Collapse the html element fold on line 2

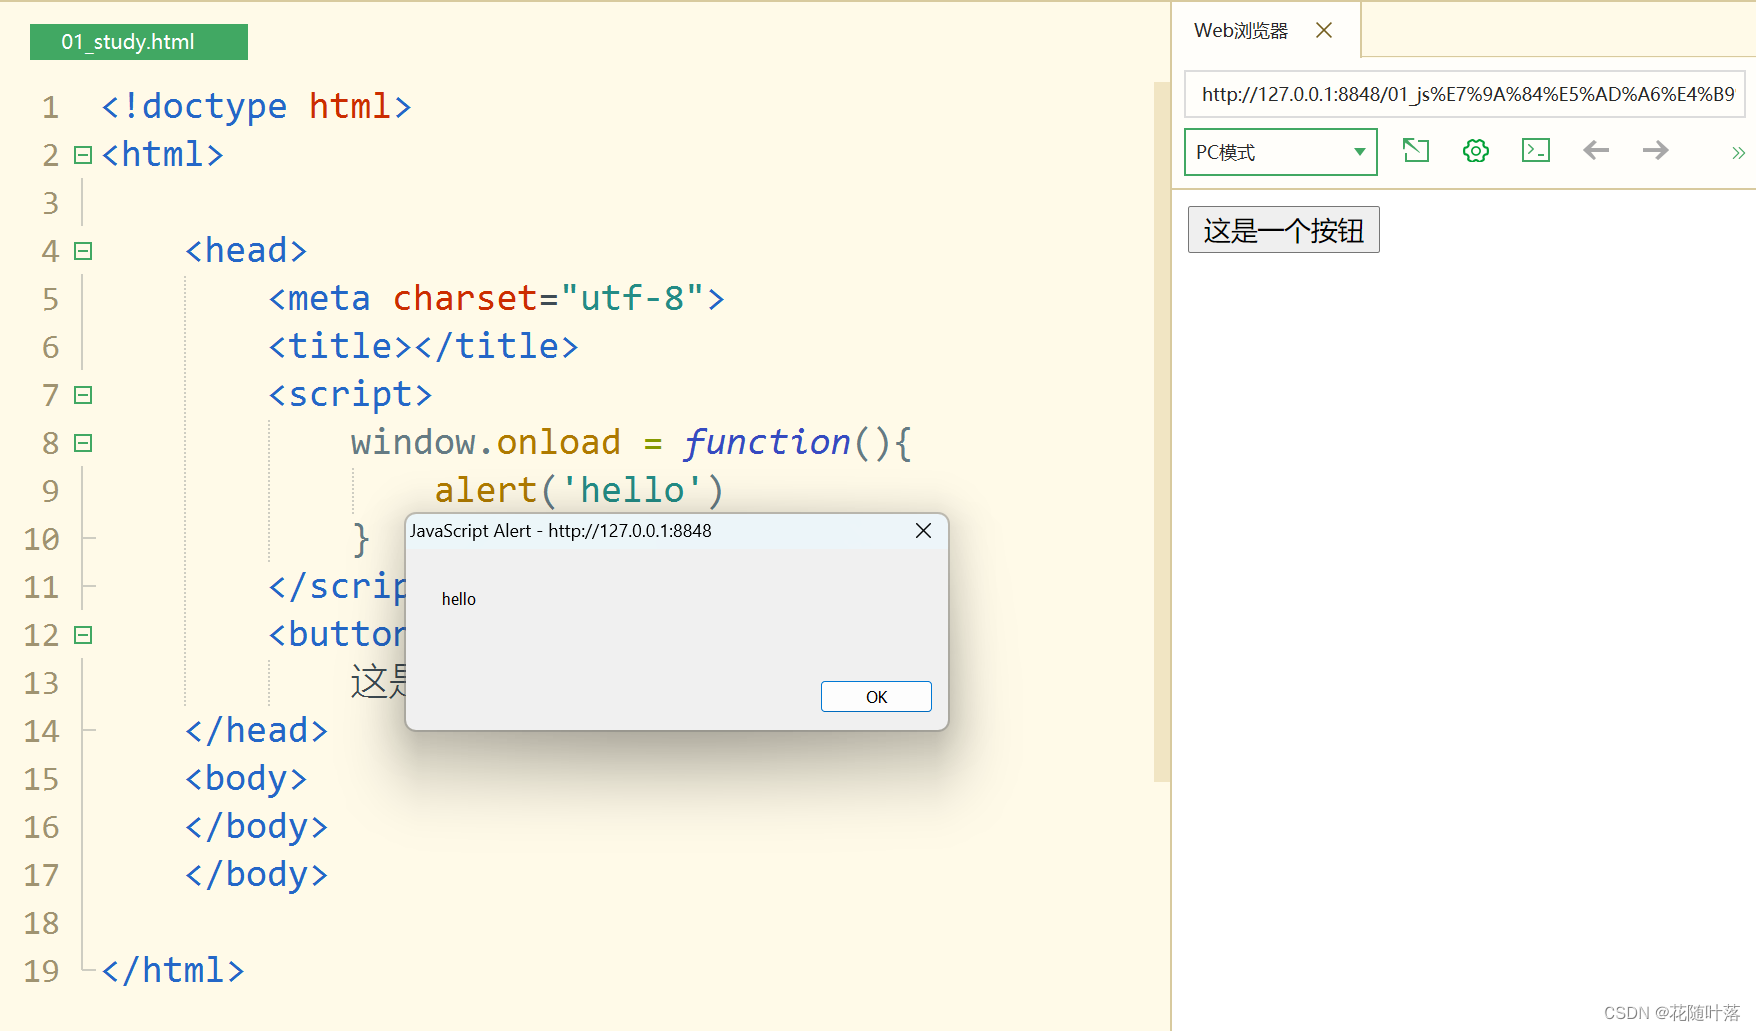[82, 154]
